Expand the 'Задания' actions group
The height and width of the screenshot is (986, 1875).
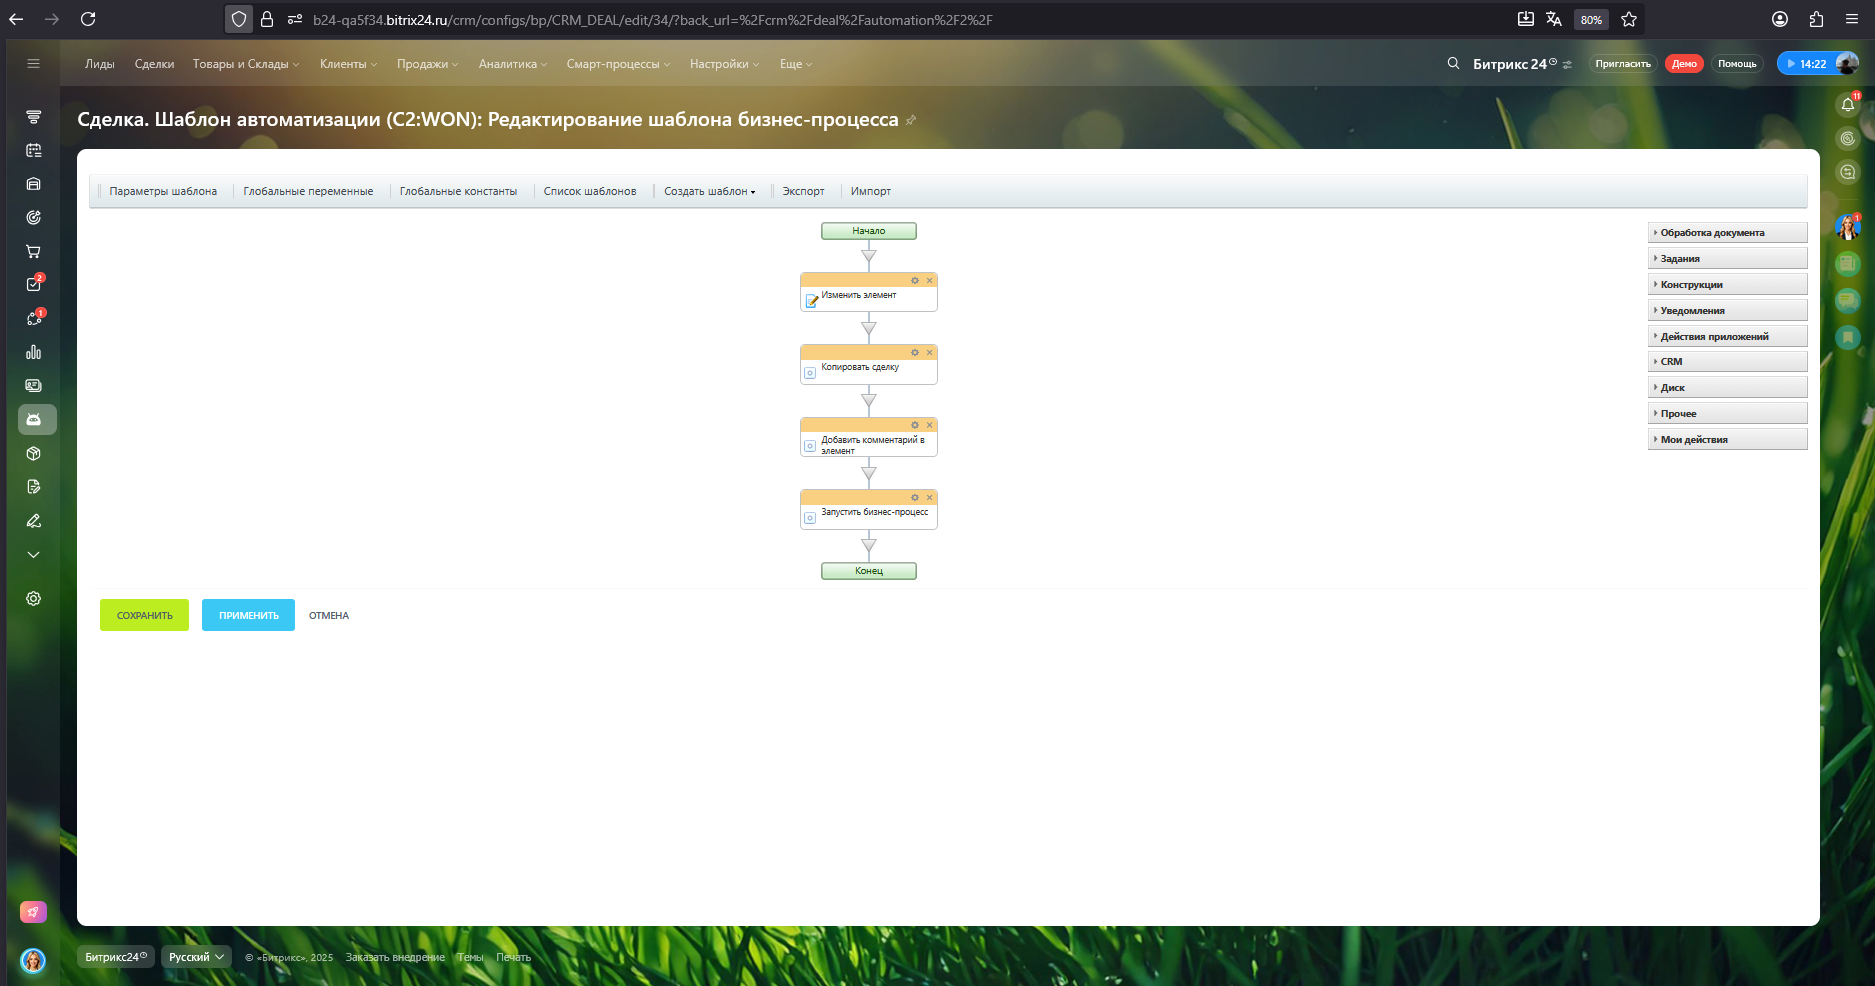(1727, 259)
